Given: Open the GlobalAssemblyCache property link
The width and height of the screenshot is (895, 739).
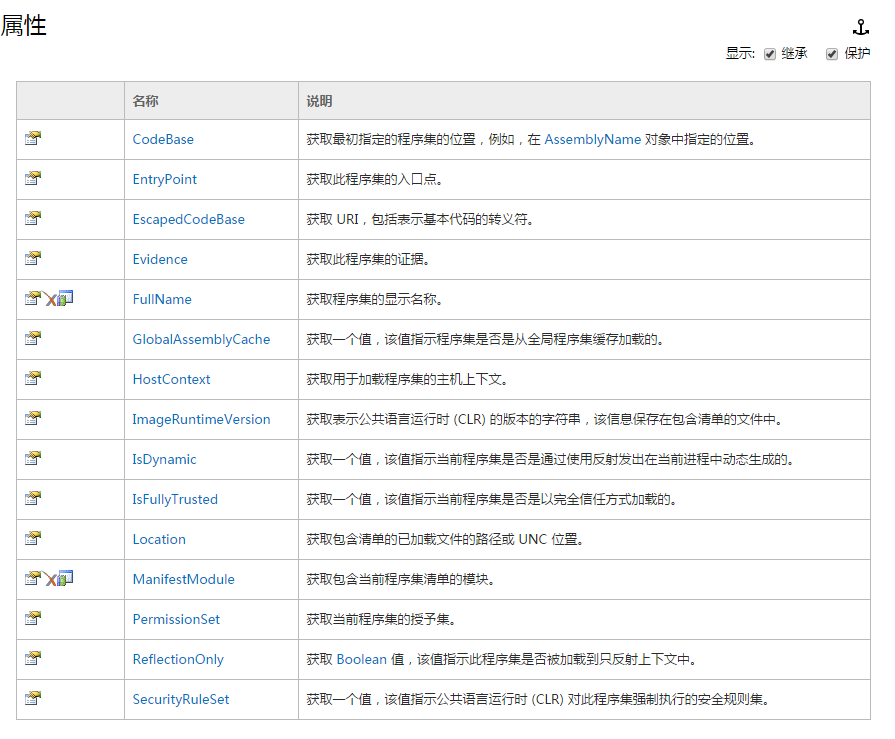Looking at the screenshot, I should 201,339.
